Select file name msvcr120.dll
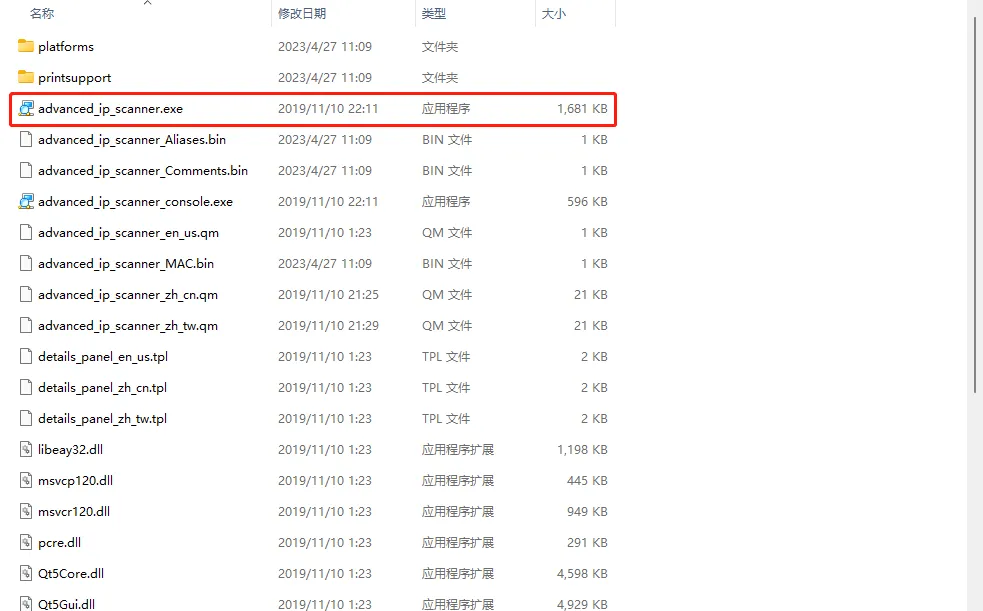The image size is (983, 611). (74, 511)
